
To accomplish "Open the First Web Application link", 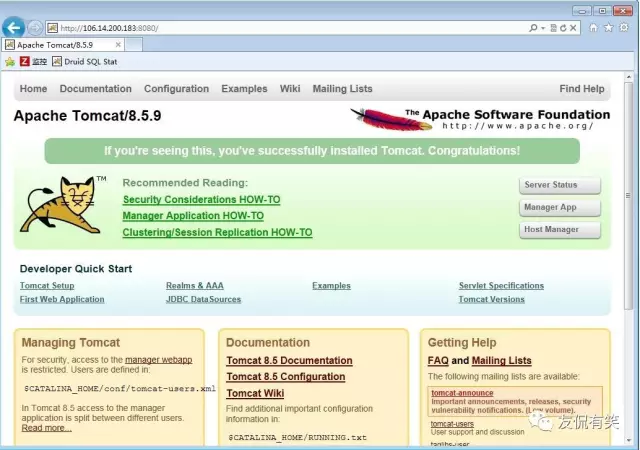I will coord(62,299).
